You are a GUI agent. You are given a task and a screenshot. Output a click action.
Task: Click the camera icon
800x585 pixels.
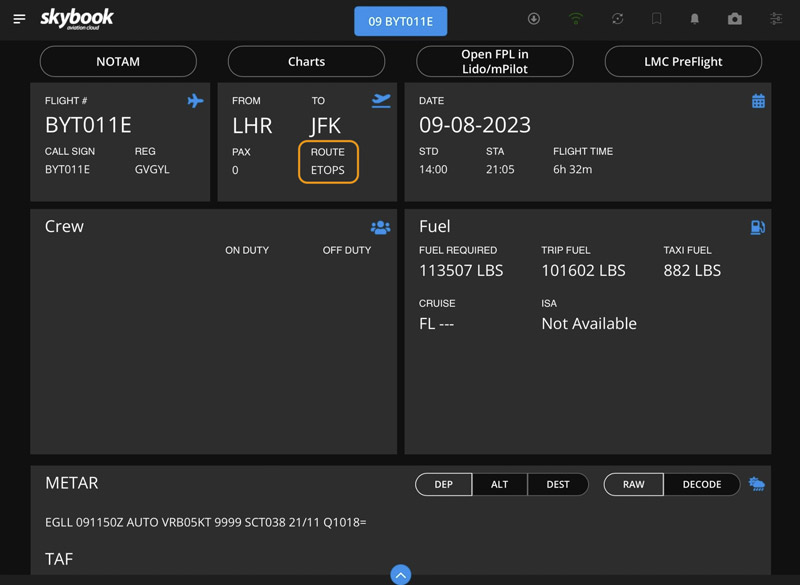[x=735, y=19]
